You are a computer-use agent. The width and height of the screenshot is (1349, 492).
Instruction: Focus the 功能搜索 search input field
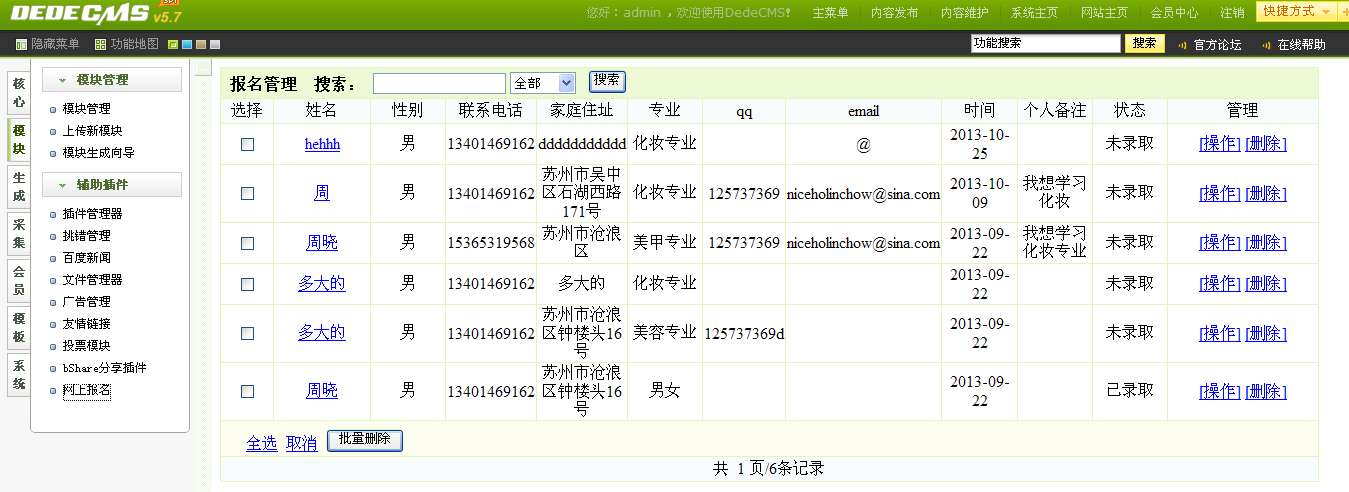click(x=1045, y=44)
